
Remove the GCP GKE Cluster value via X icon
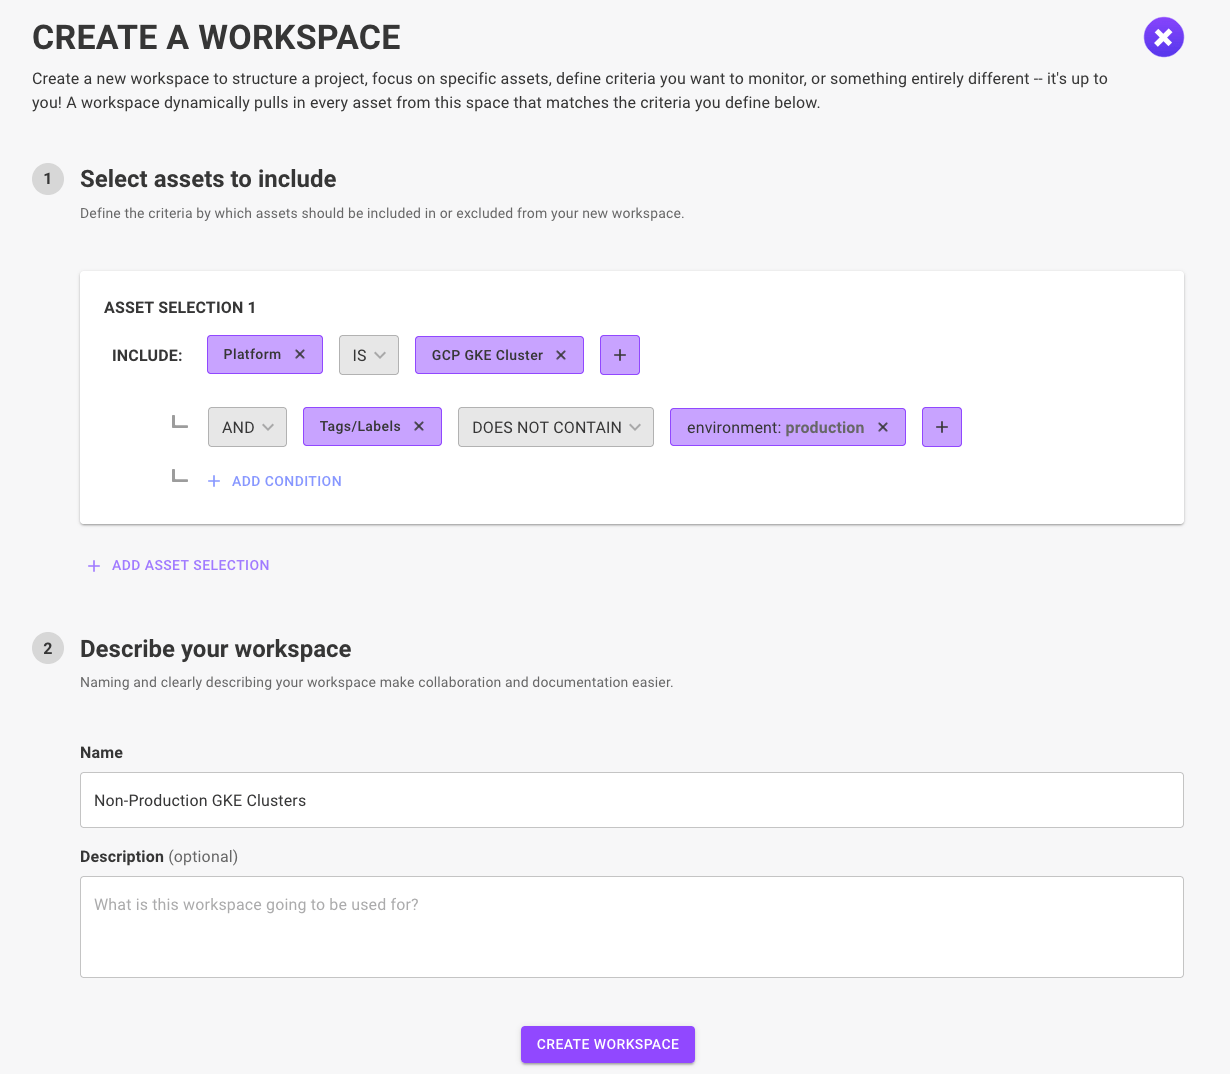tap(561, 354)
